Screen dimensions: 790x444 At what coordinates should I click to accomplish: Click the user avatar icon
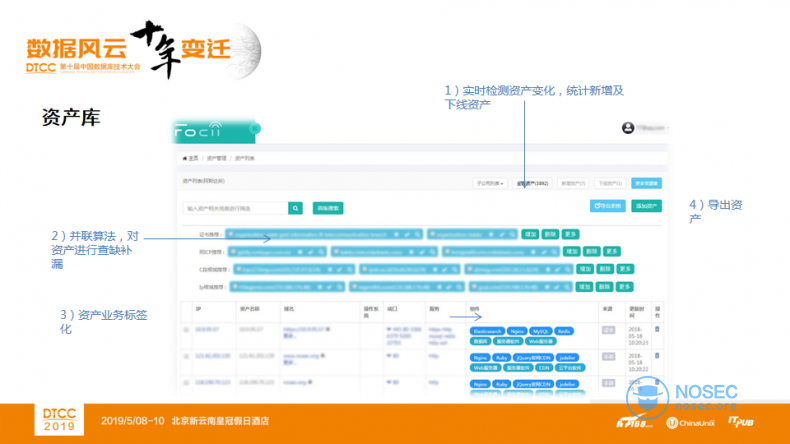click(x=628, y=128)
